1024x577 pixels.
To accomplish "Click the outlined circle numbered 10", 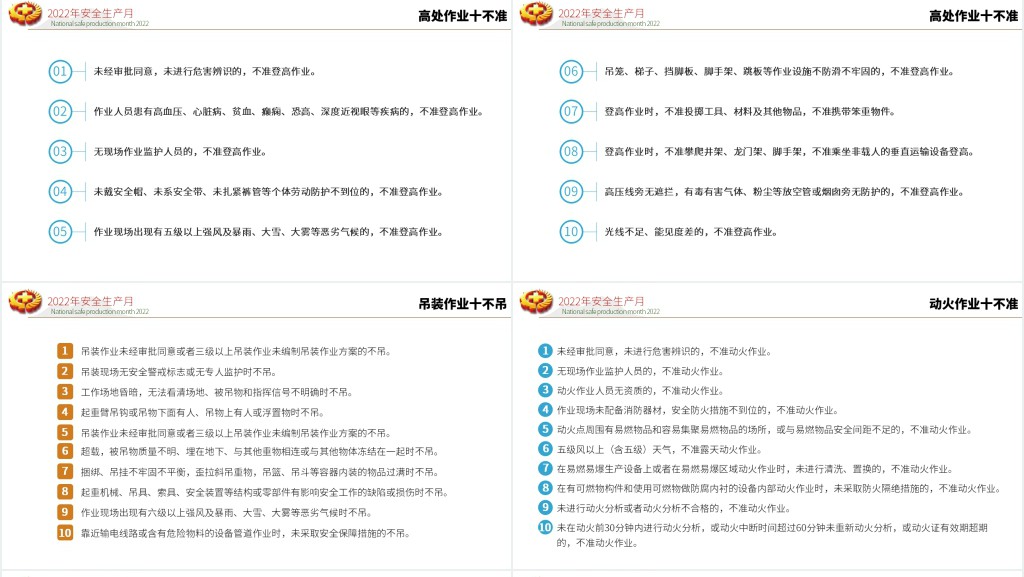I will point(571,231).
